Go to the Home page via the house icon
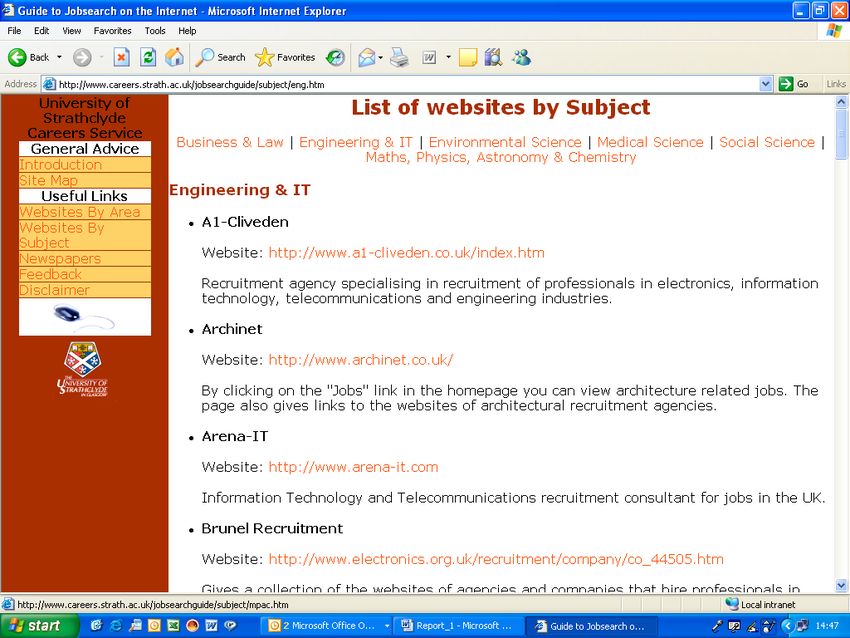 click(x=174, y=57)
